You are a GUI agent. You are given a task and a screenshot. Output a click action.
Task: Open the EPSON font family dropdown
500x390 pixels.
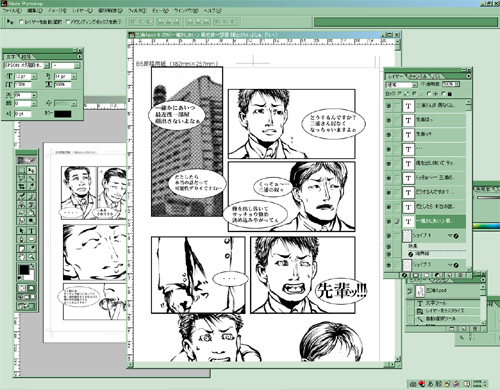click(x=47, y=66)
